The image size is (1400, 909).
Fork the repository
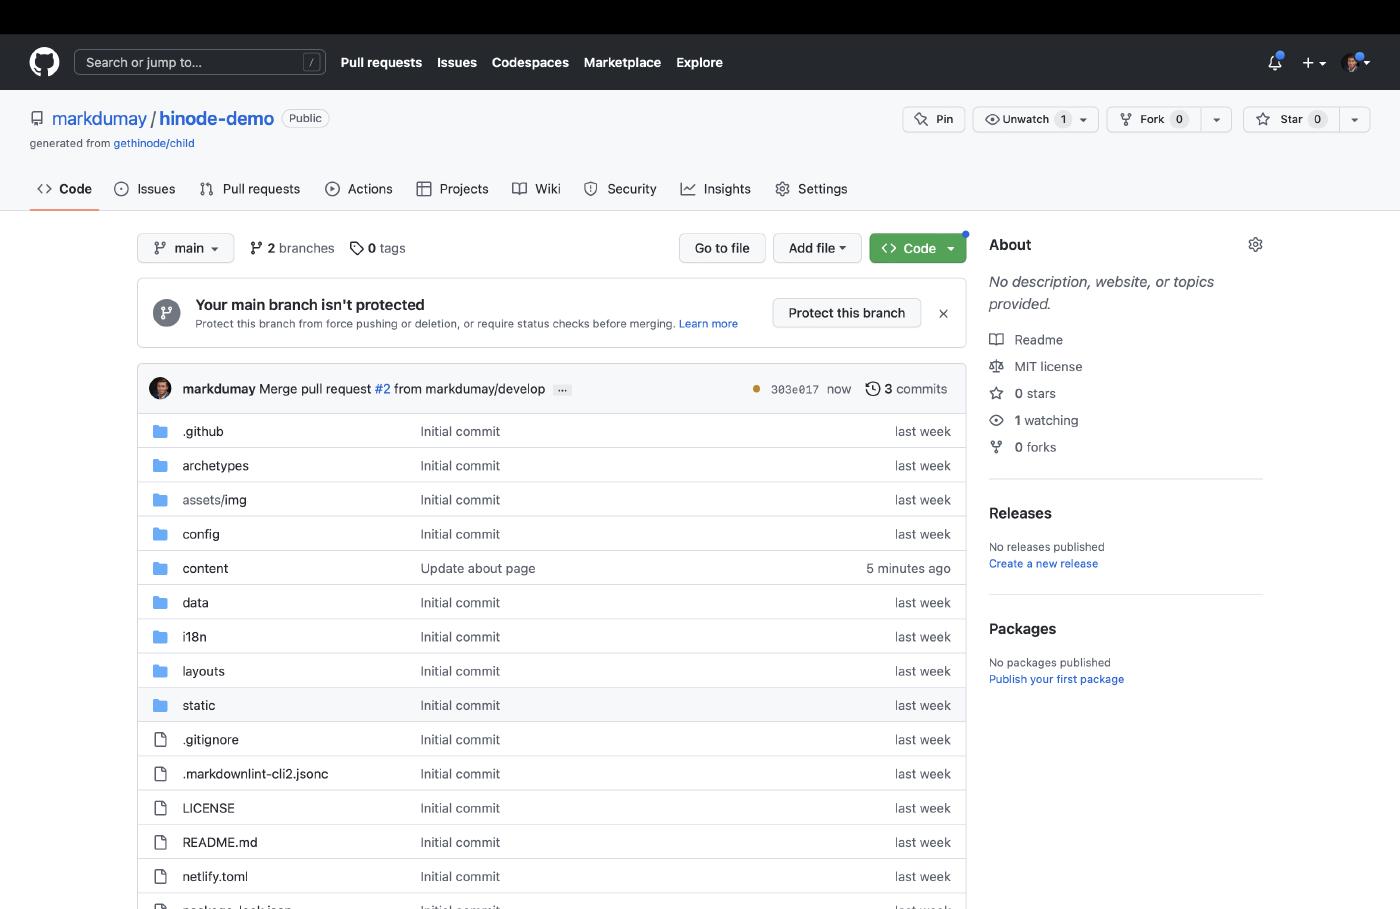1153,119
